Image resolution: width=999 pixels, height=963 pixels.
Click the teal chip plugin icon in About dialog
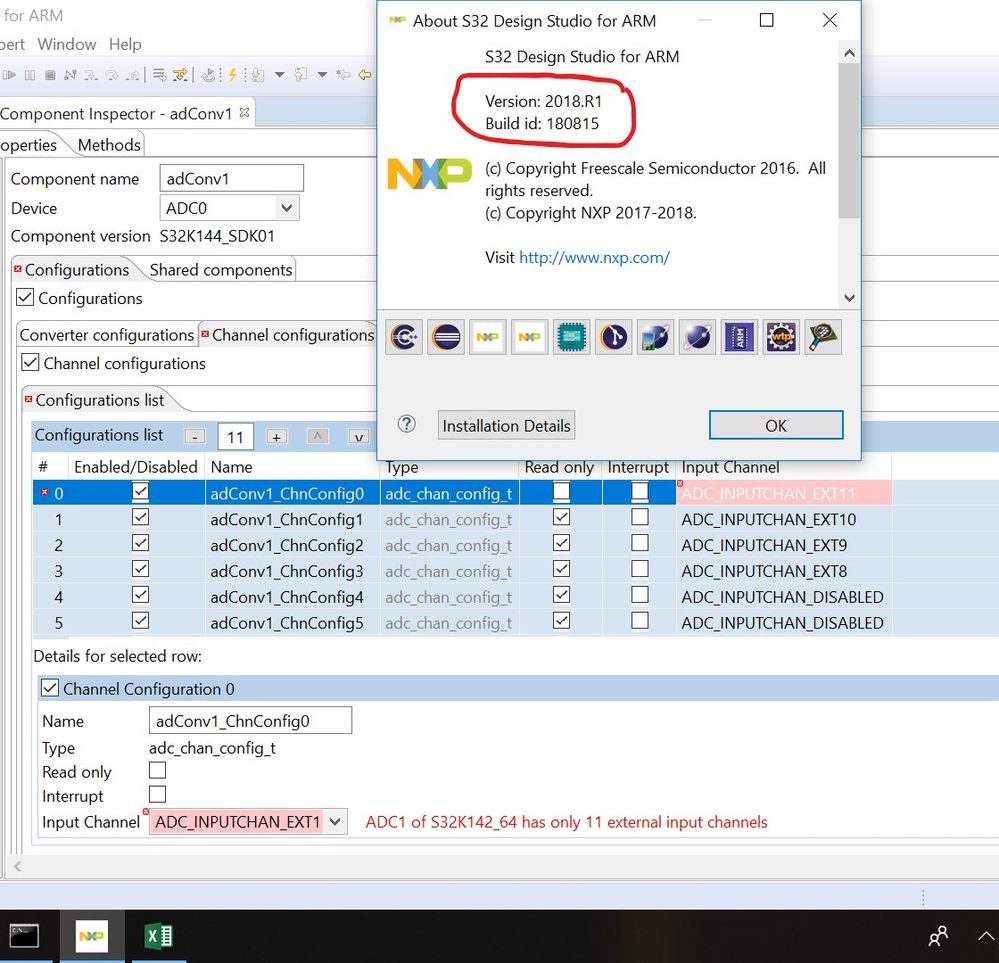(x=571, y=337)
